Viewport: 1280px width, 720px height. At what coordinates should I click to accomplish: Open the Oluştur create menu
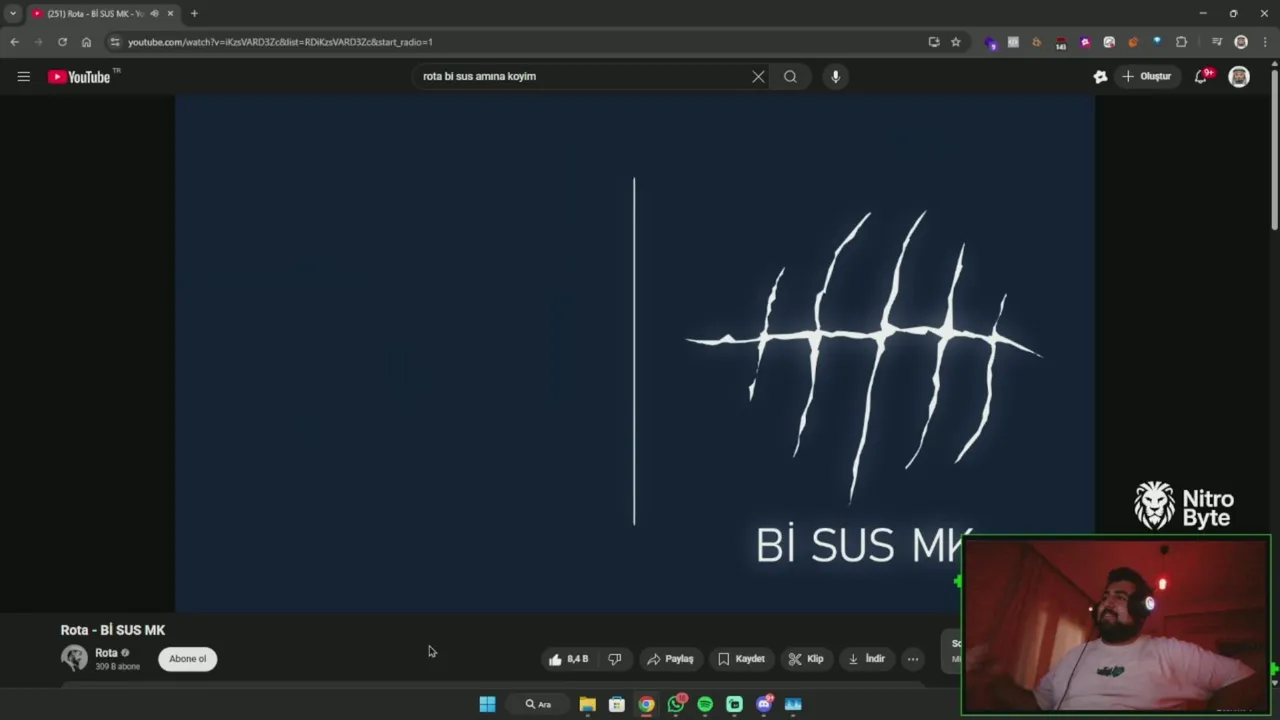(1146, 76)
